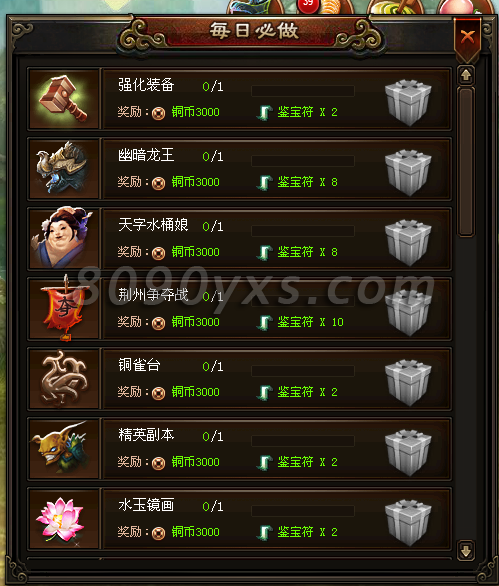
Task: Claim the gift box for 强化装备
Action: tap(408, 102)
